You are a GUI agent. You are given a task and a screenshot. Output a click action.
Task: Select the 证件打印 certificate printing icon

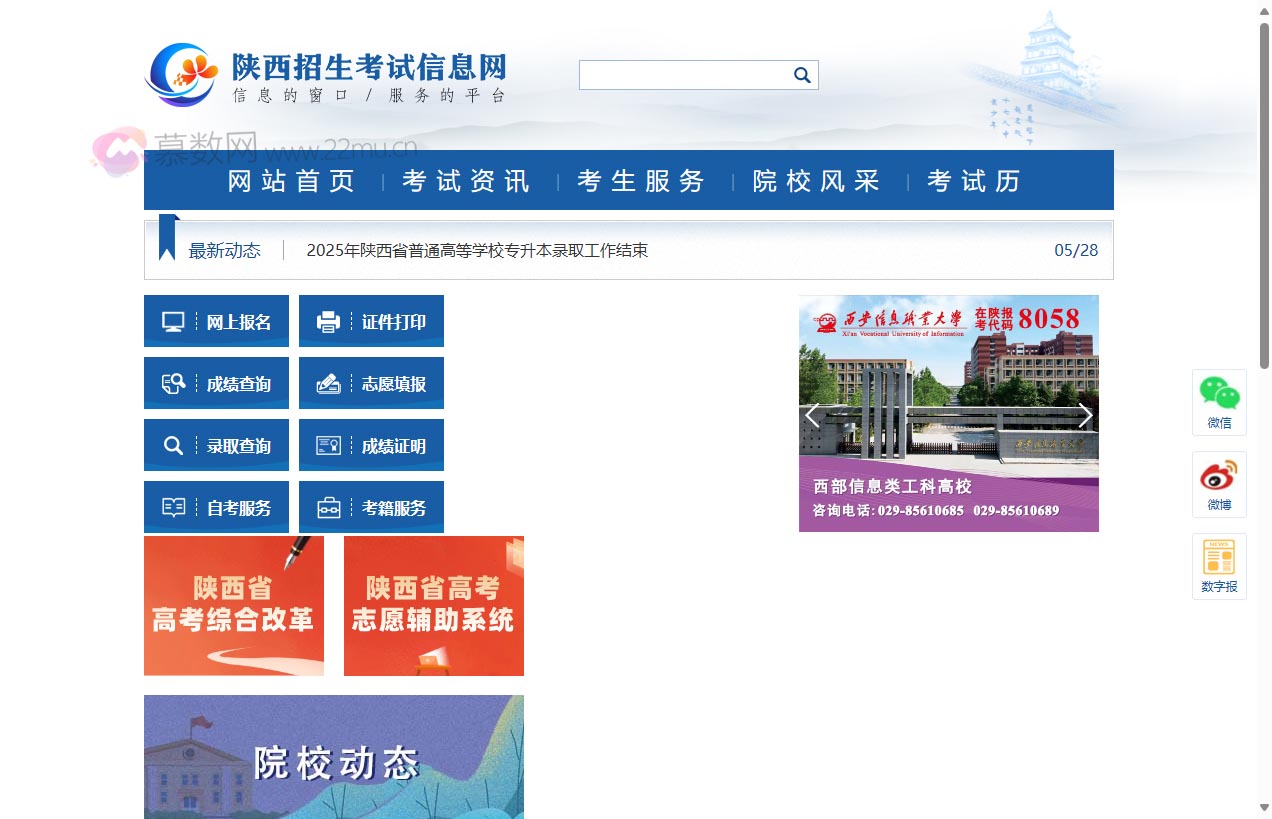tap(371, 321)
